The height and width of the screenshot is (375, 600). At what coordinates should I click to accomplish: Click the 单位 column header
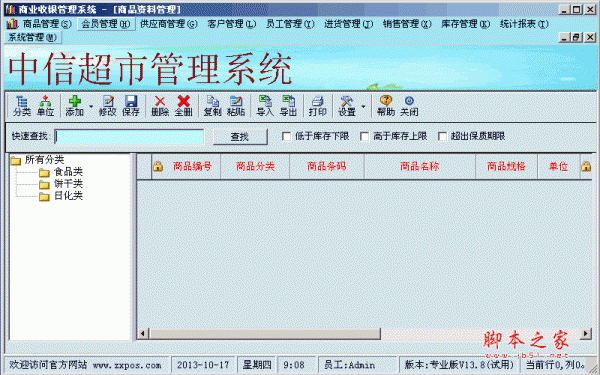[x=558, y=166]
